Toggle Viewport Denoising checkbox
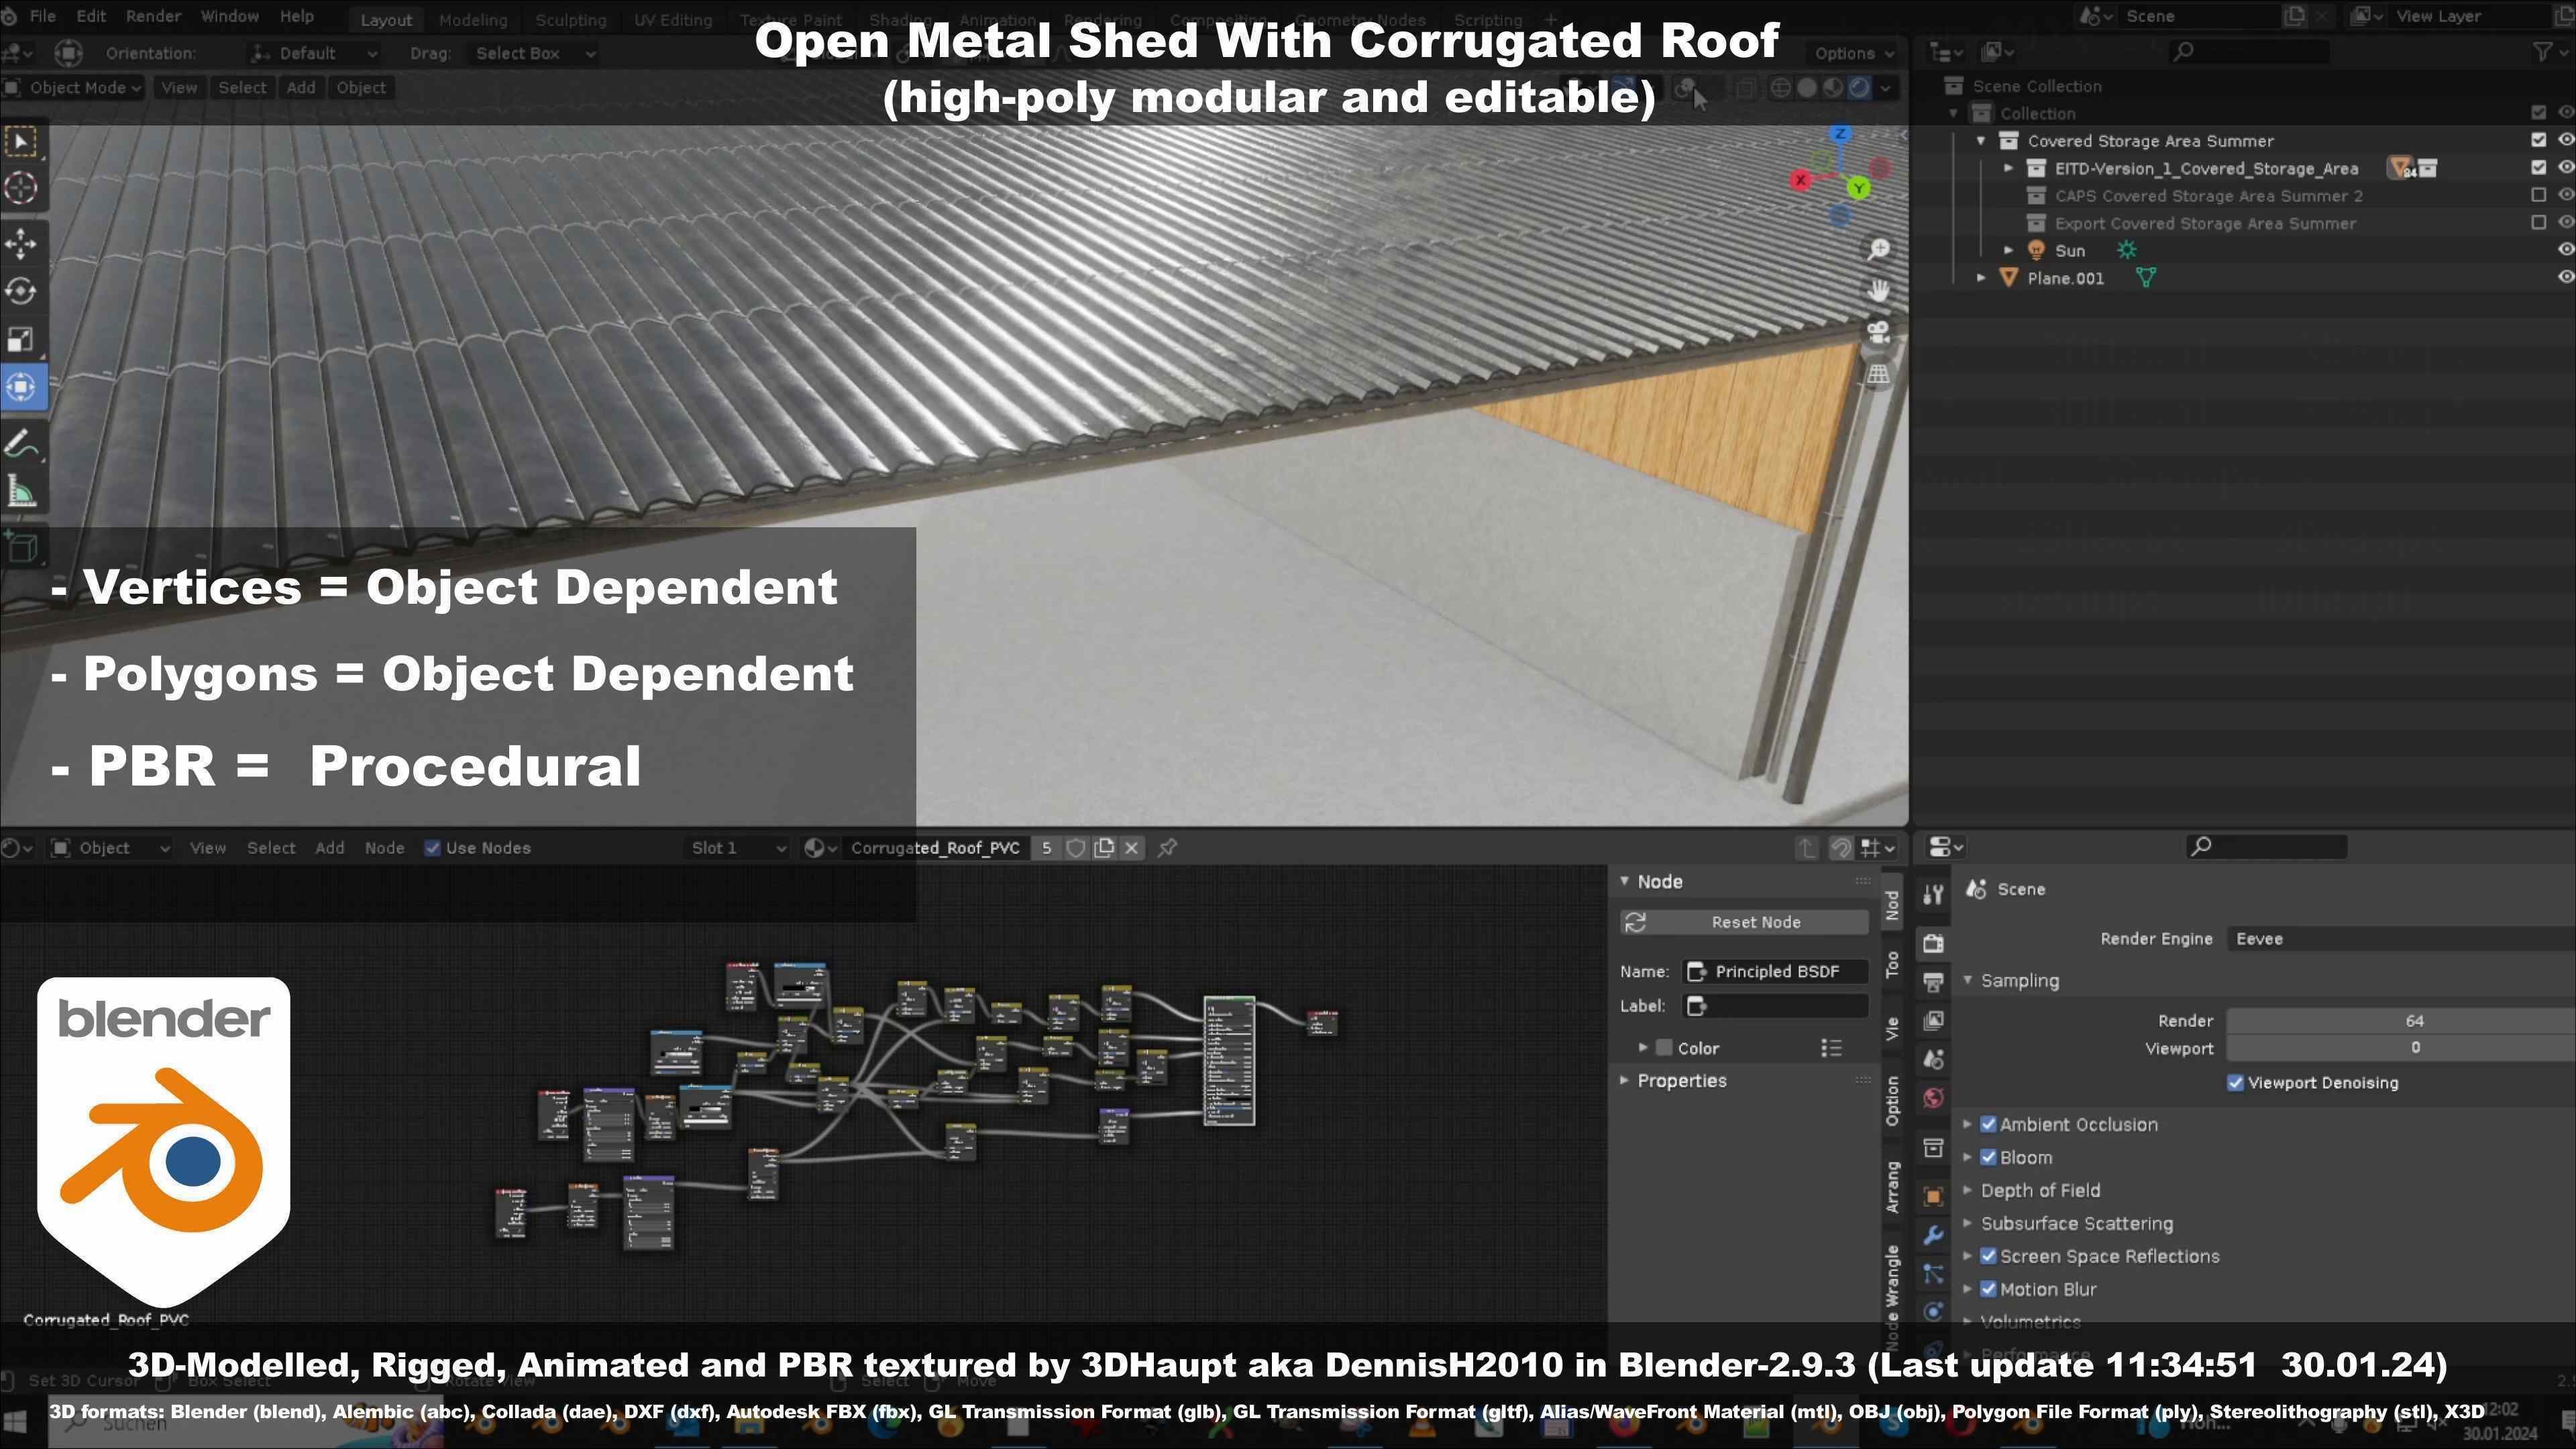 tap(2236, 1083)
